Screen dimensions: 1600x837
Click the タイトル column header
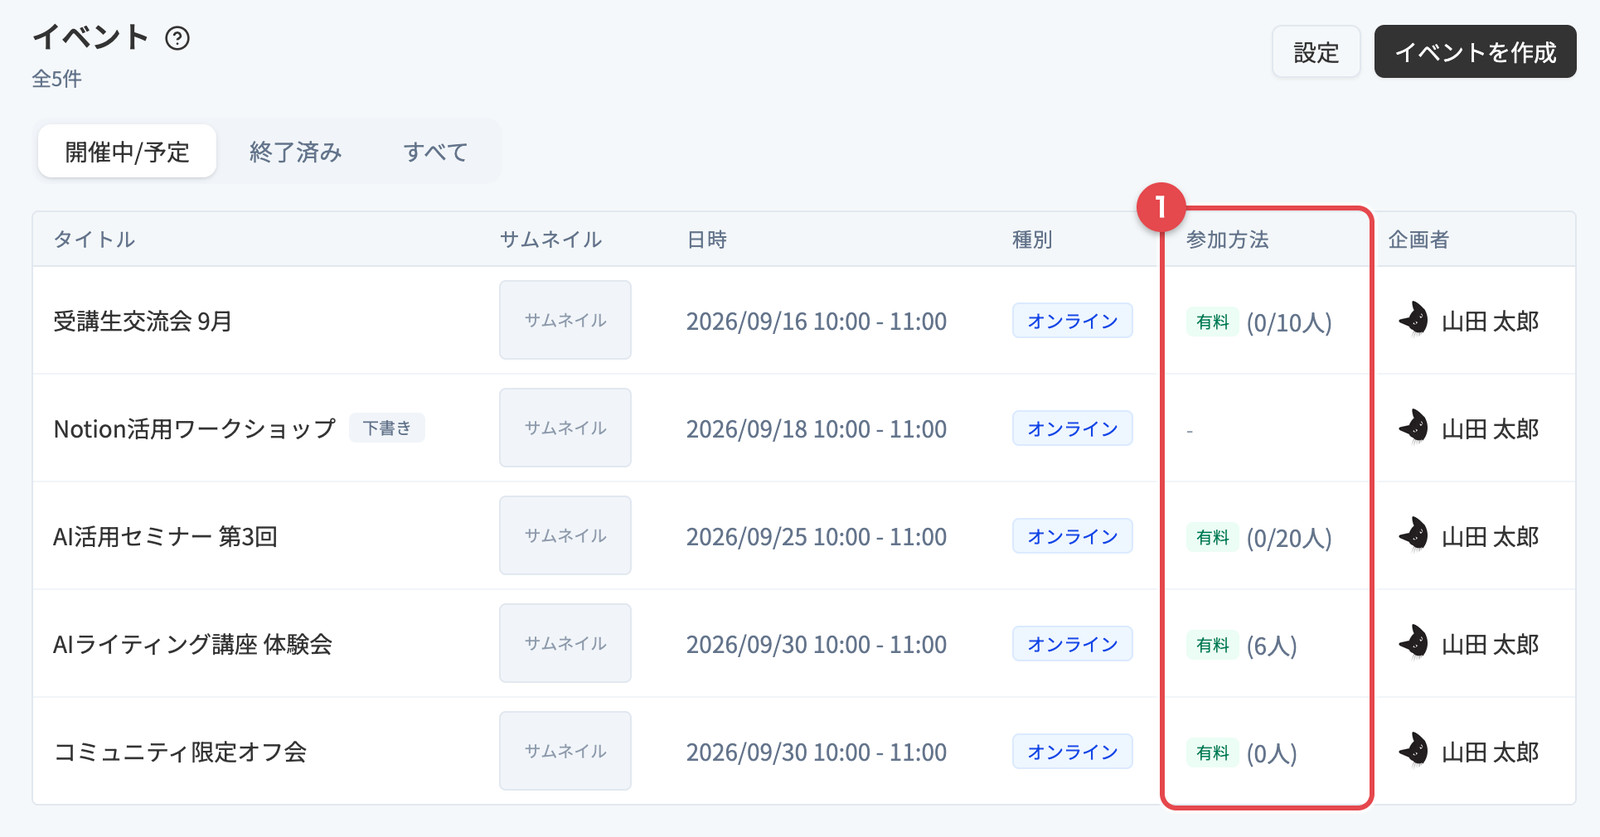(94, 240)
